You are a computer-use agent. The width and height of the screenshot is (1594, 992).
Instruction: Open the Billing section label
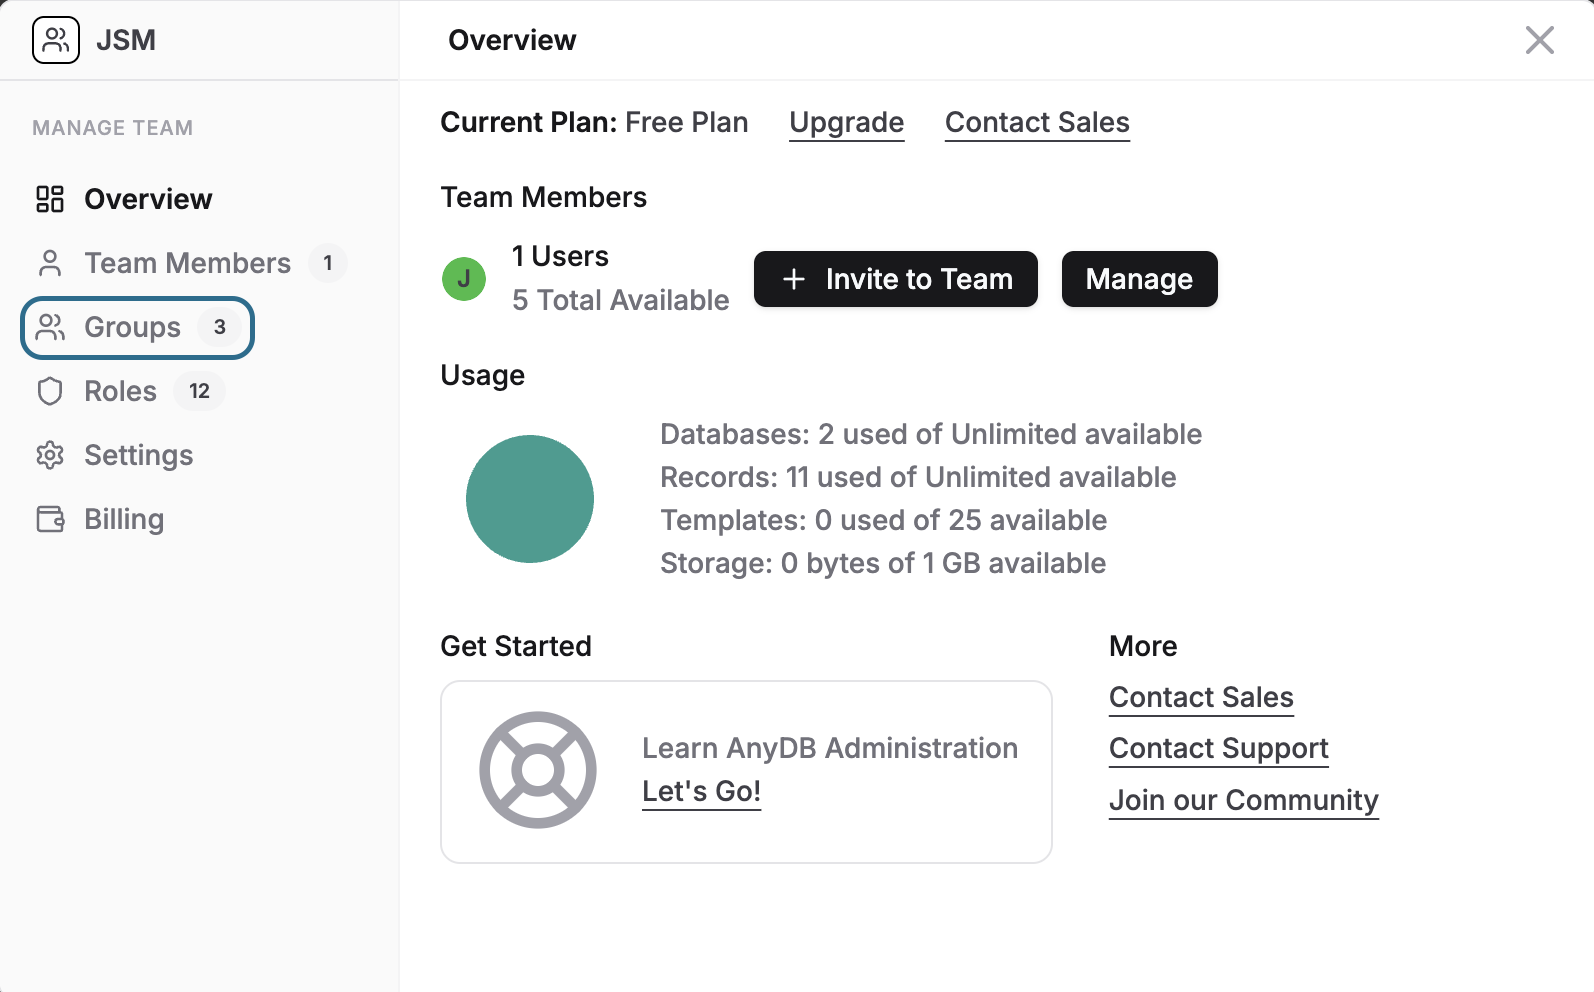click(x=124, y=519)
